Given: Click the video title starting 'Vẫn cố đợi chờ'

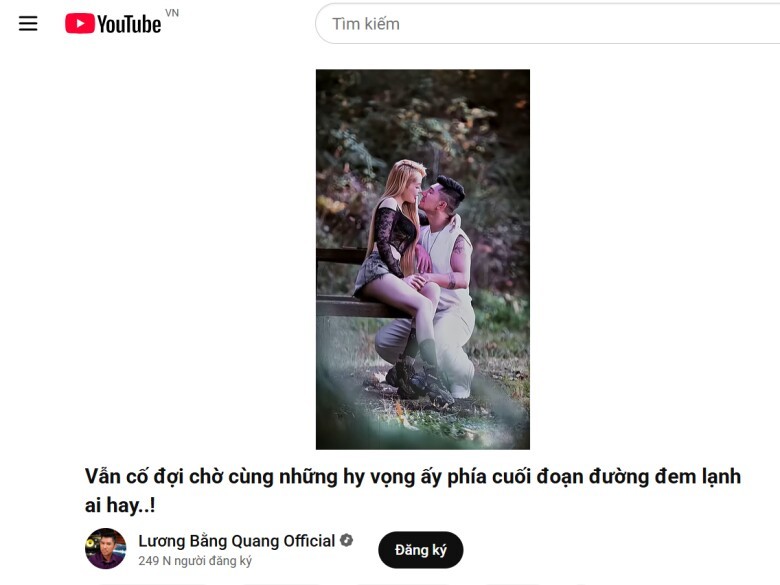Looking at the screenshot, I should click(413, 490).
